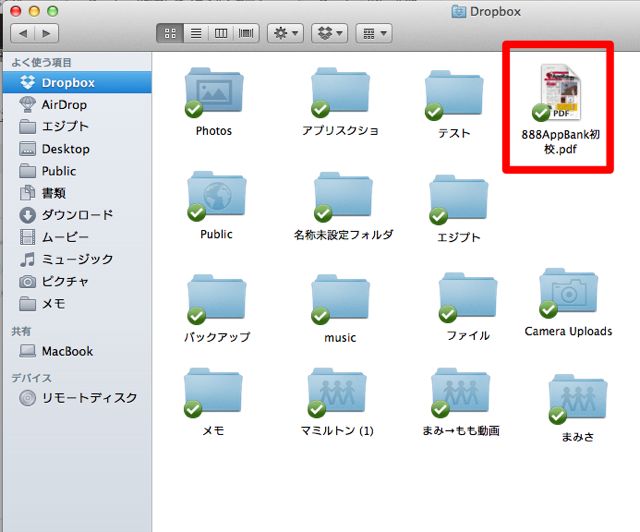Go forward with the right arrow button
Image resolution: width=640 pixels, height=532 pixels.
coord(47,33)
